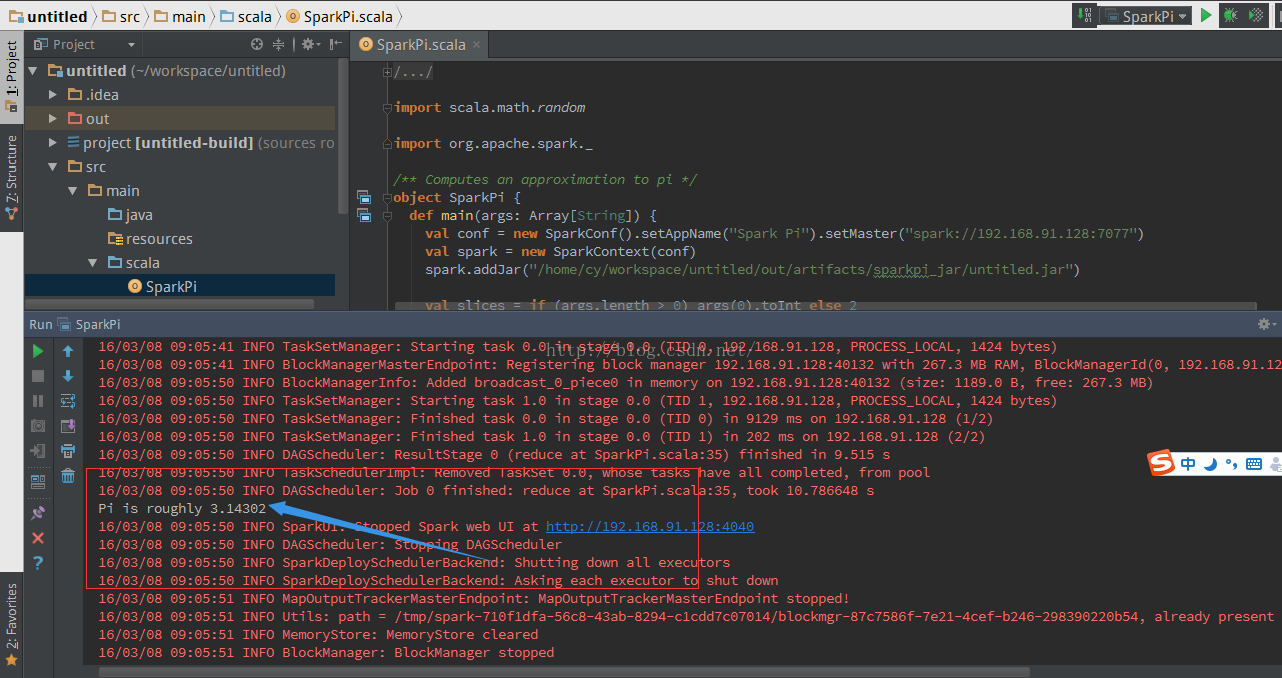This screenshot has height=678, width=1282.
Task: Rerun SparkPi in Run panel
Action: 38,351
